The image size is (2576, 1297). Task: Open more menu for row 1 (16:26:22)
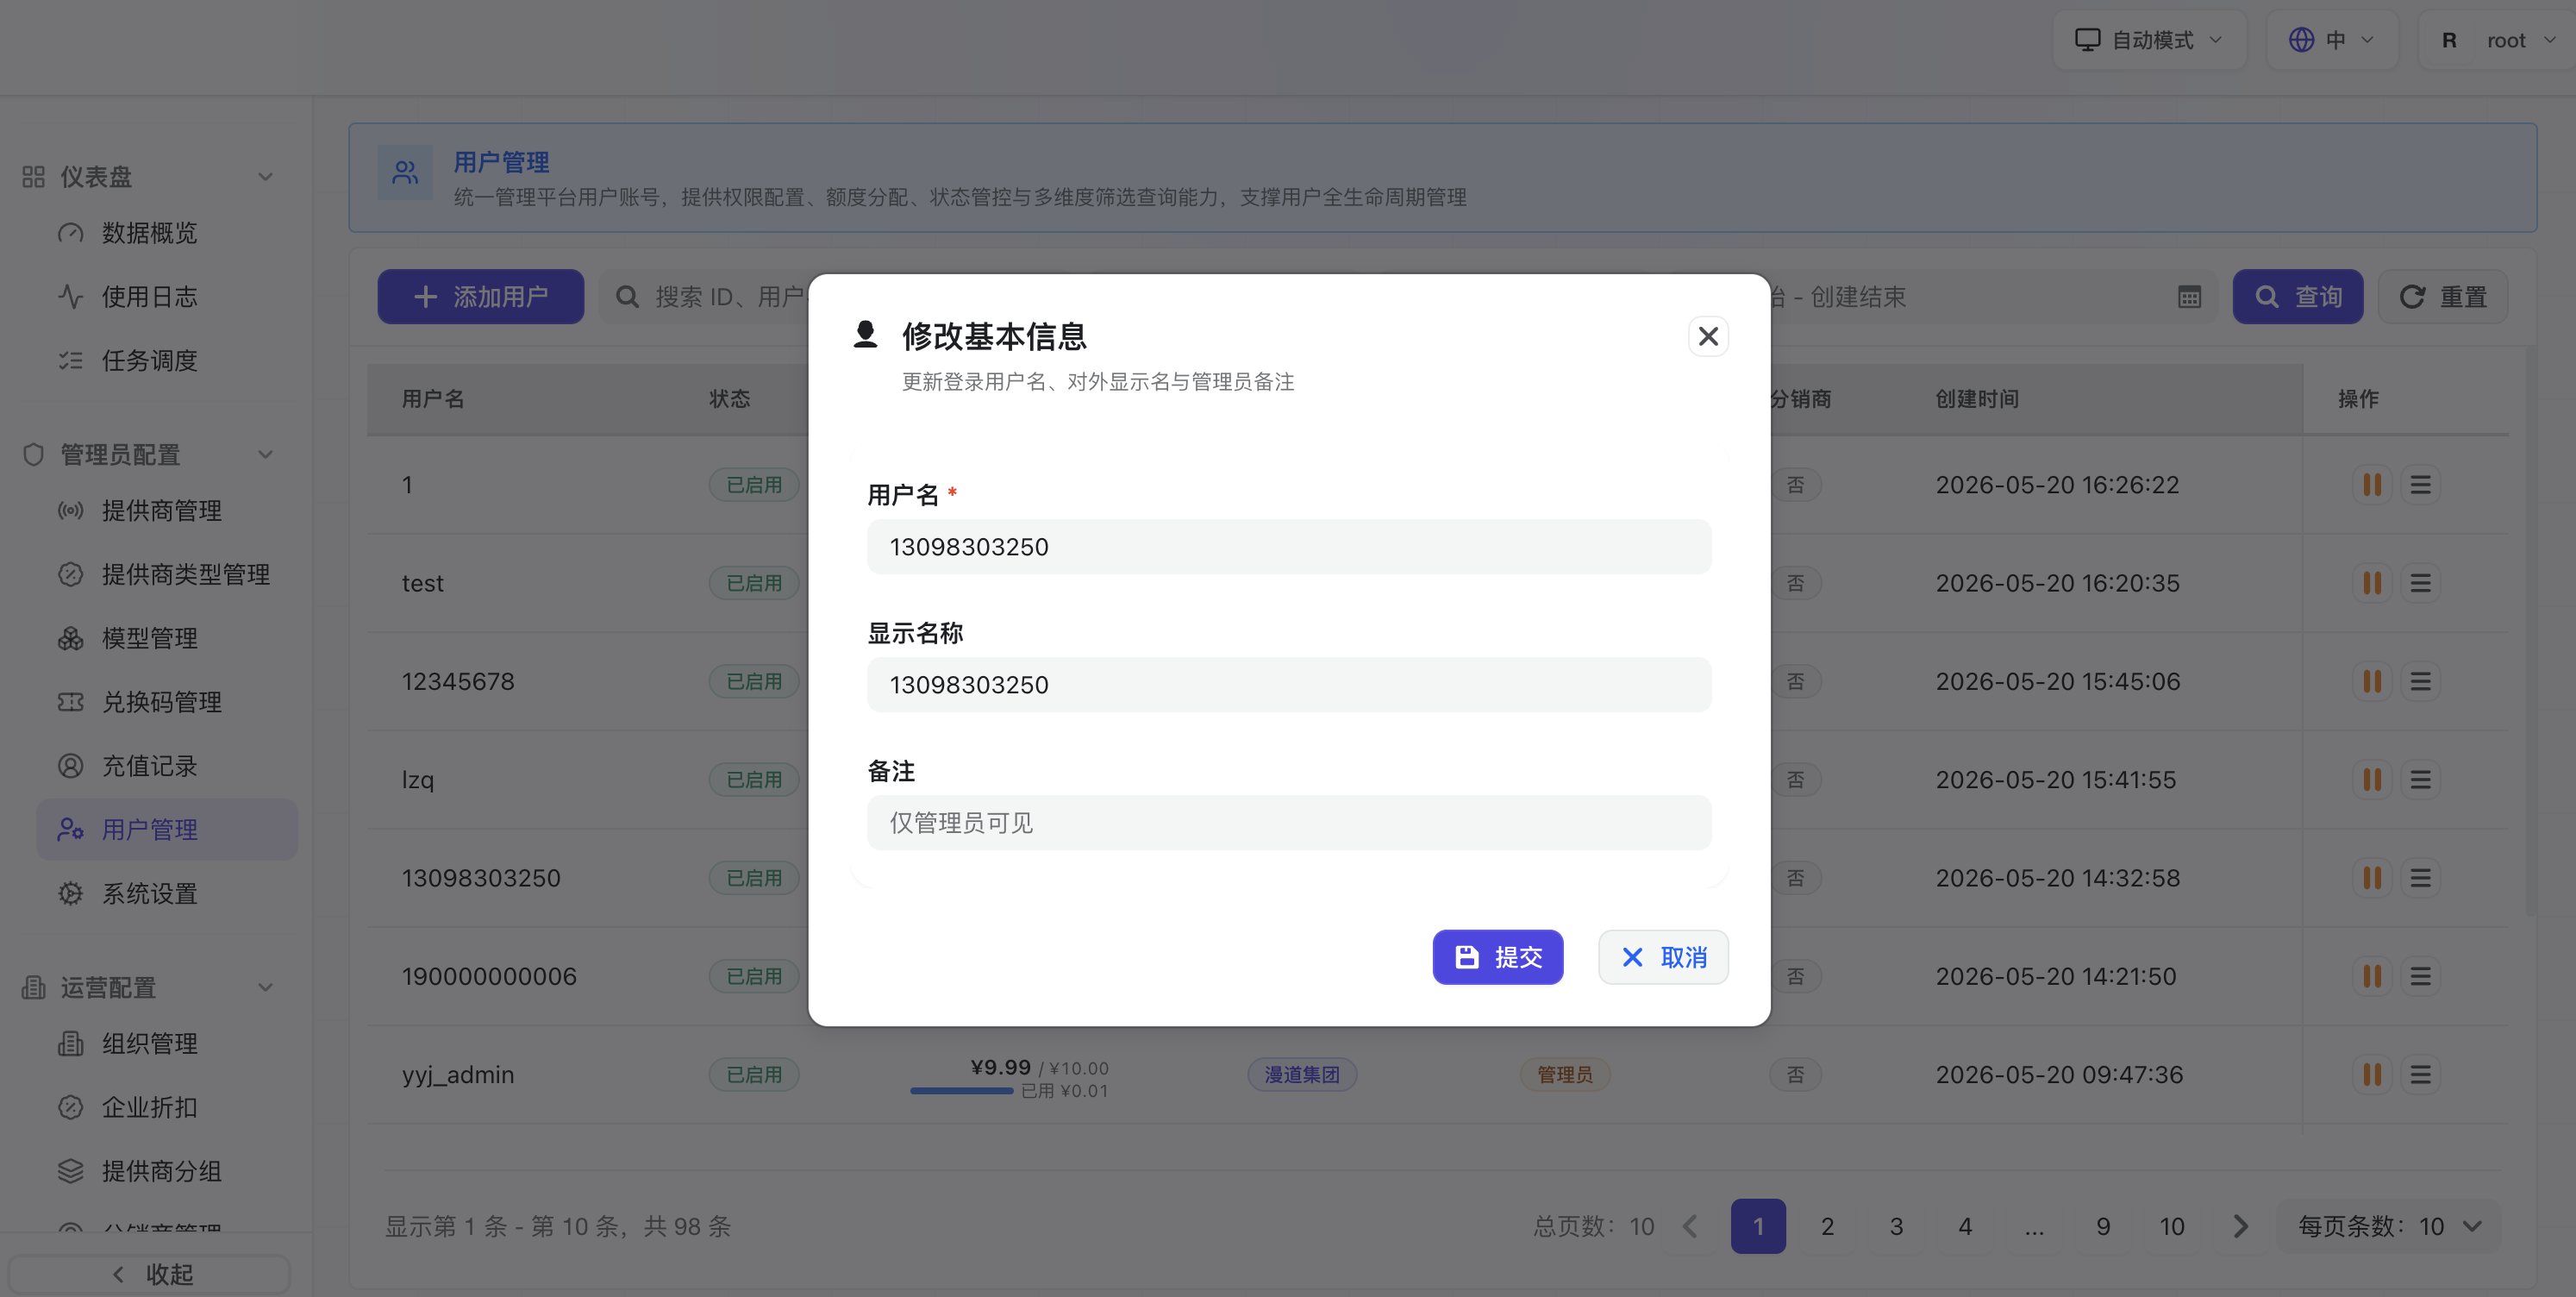[x=2420, y=485]
